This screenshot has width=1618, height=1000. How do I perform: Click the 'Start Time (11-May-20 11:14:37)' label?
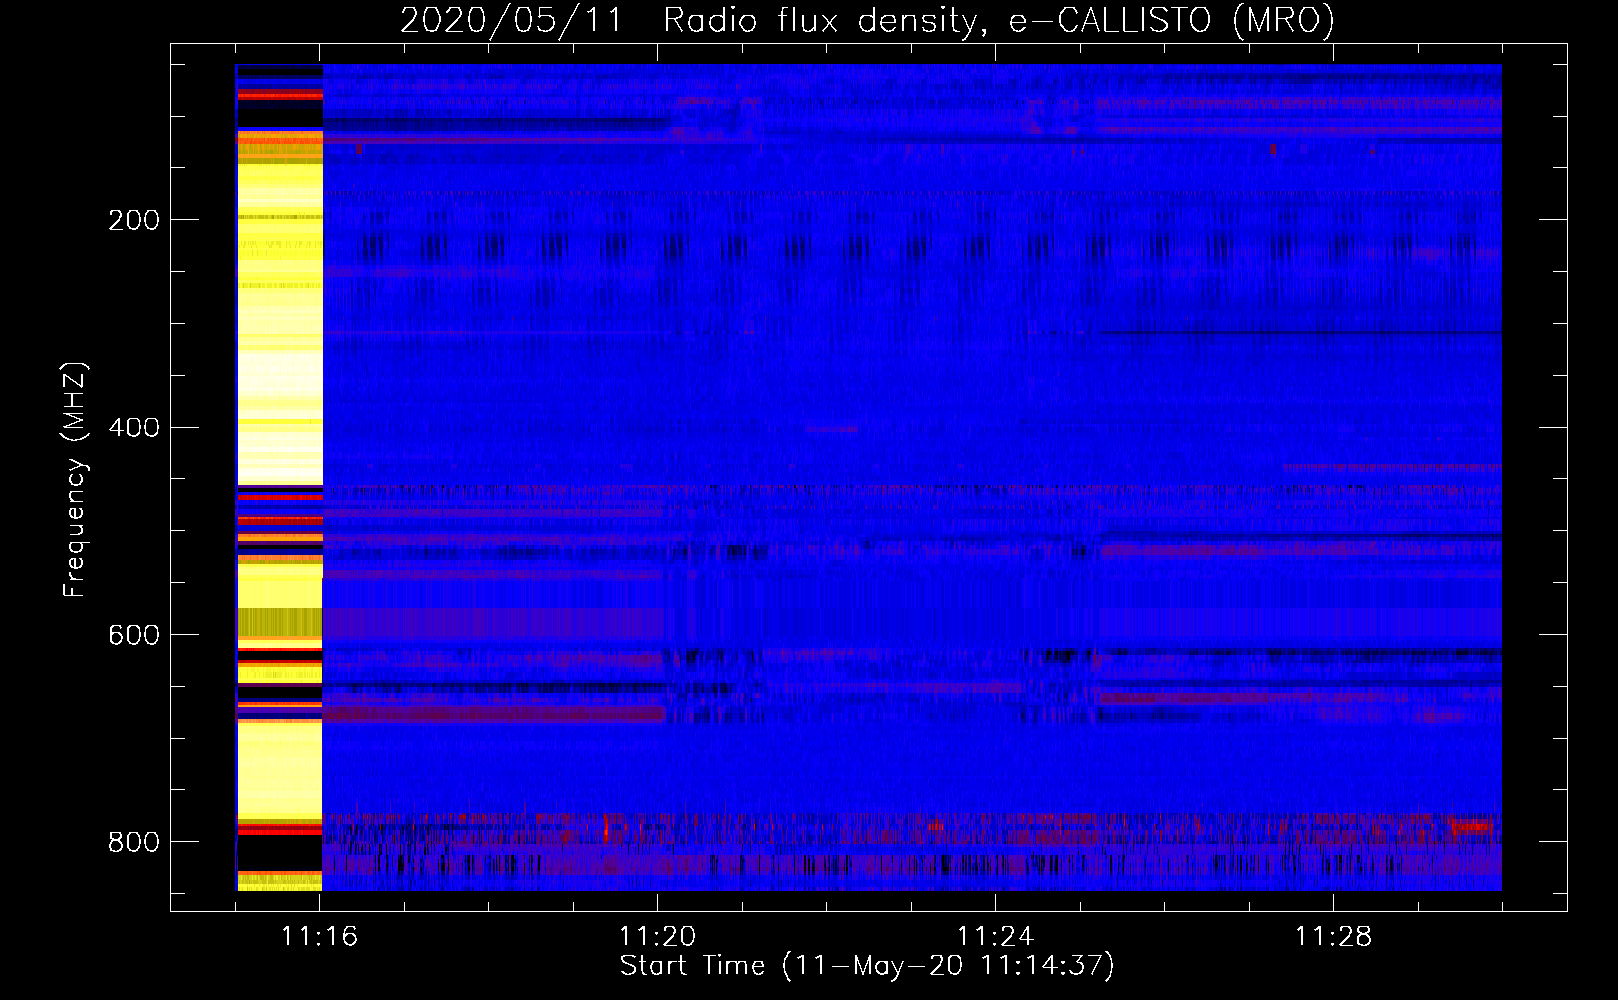[867, 966]
